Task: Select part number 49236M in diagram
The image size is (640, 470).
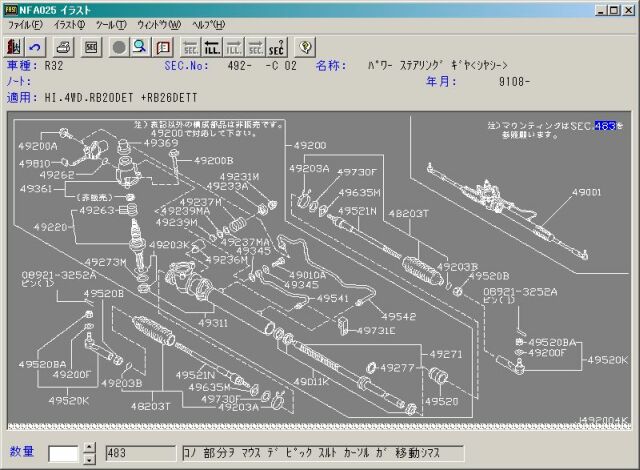Action: pos(227,260)
